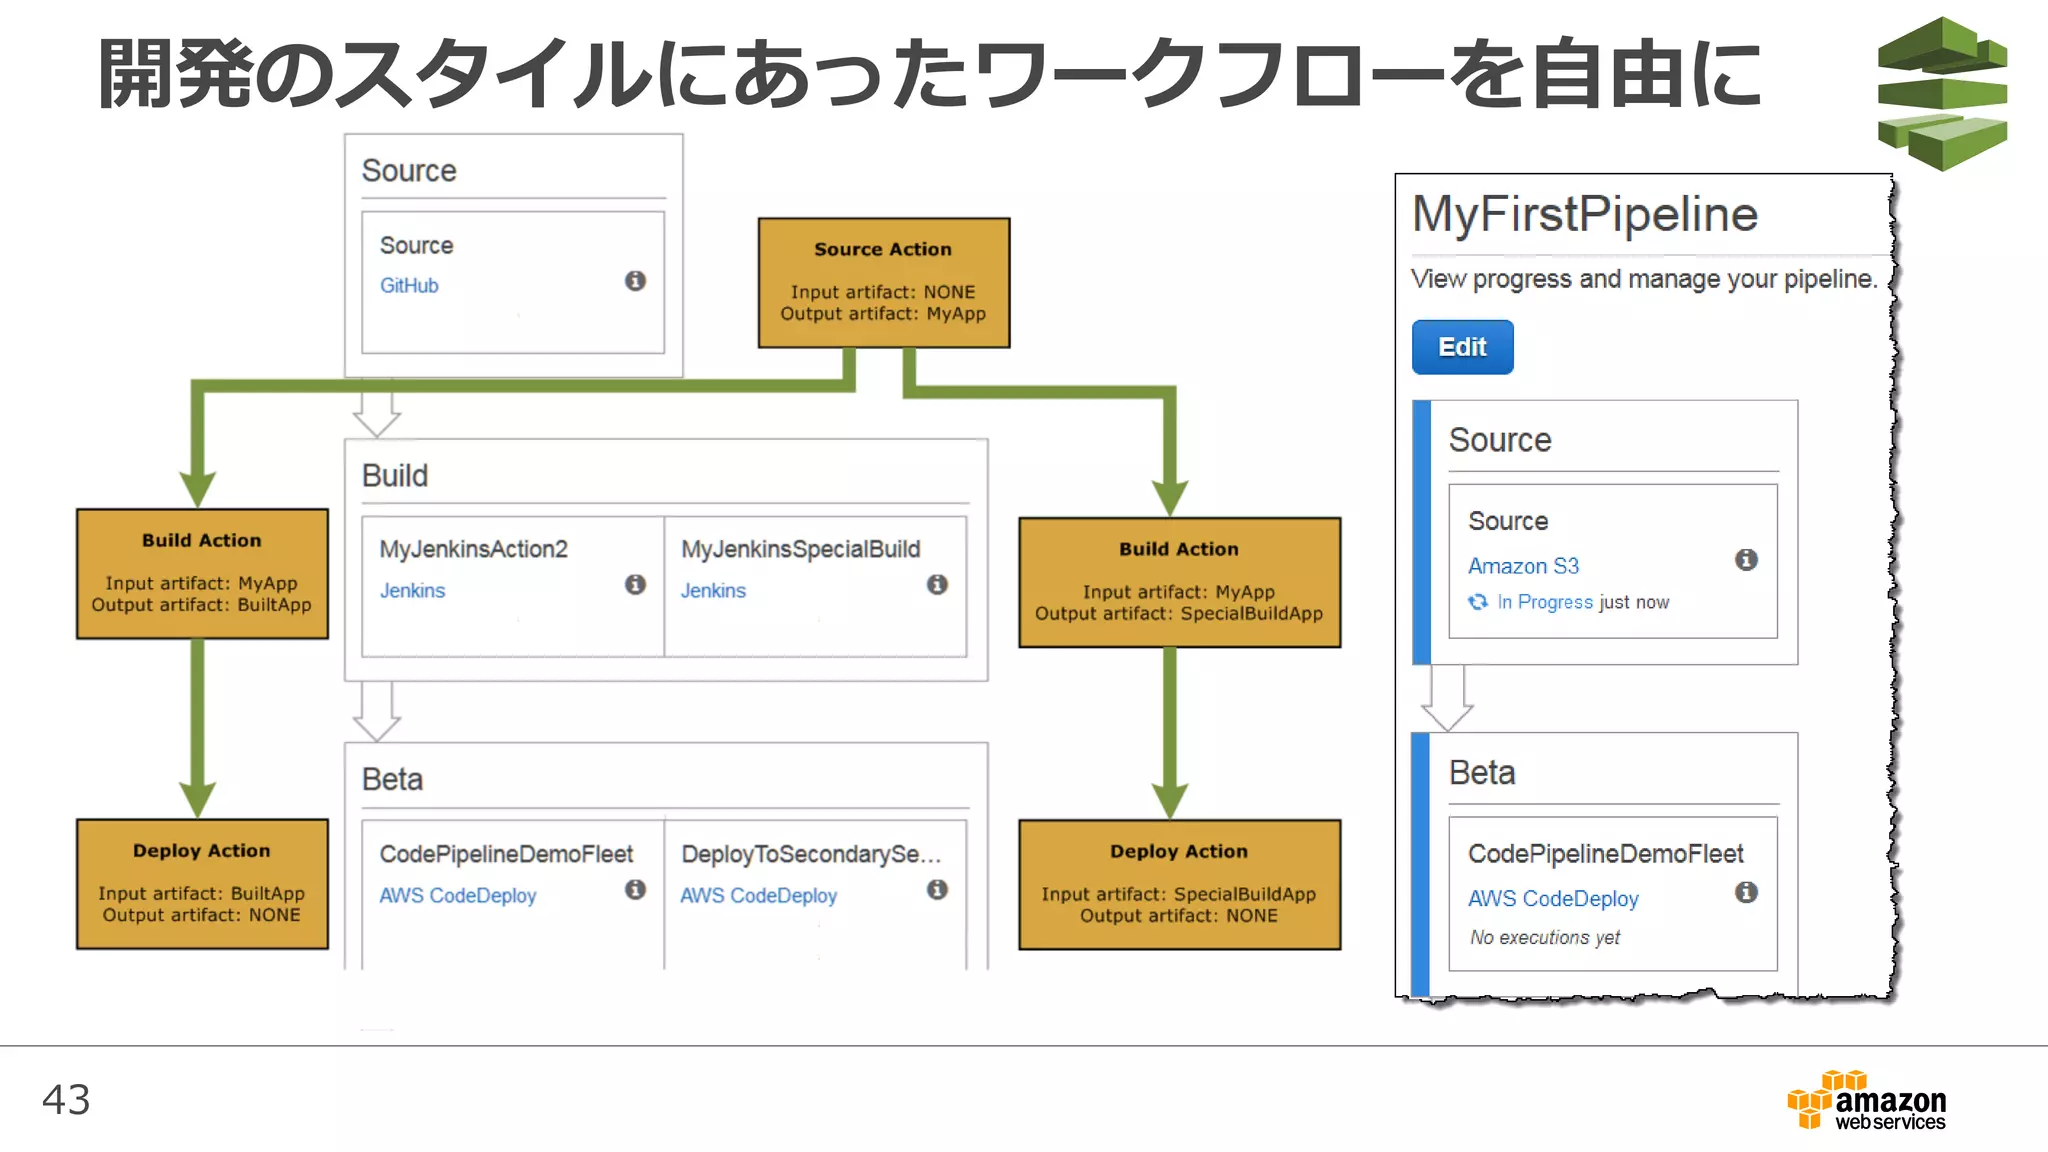The width and height of the screenshot is (2048, 1152).
Task: Click AWS CodeDeploy link in MyFirstPipeline
Action: click(1553, 899)
